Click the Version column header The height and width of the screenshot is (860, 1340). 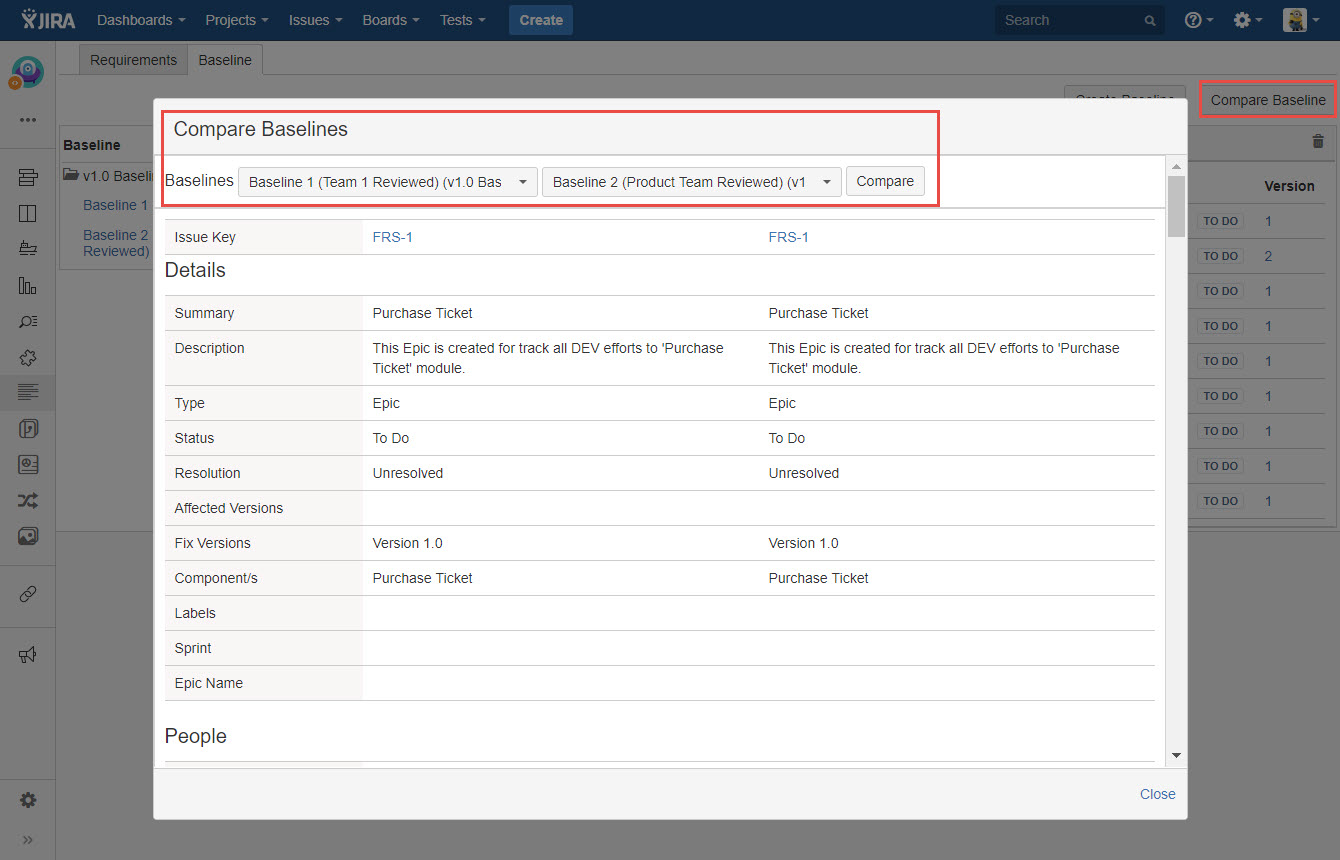coord(1289,186)
